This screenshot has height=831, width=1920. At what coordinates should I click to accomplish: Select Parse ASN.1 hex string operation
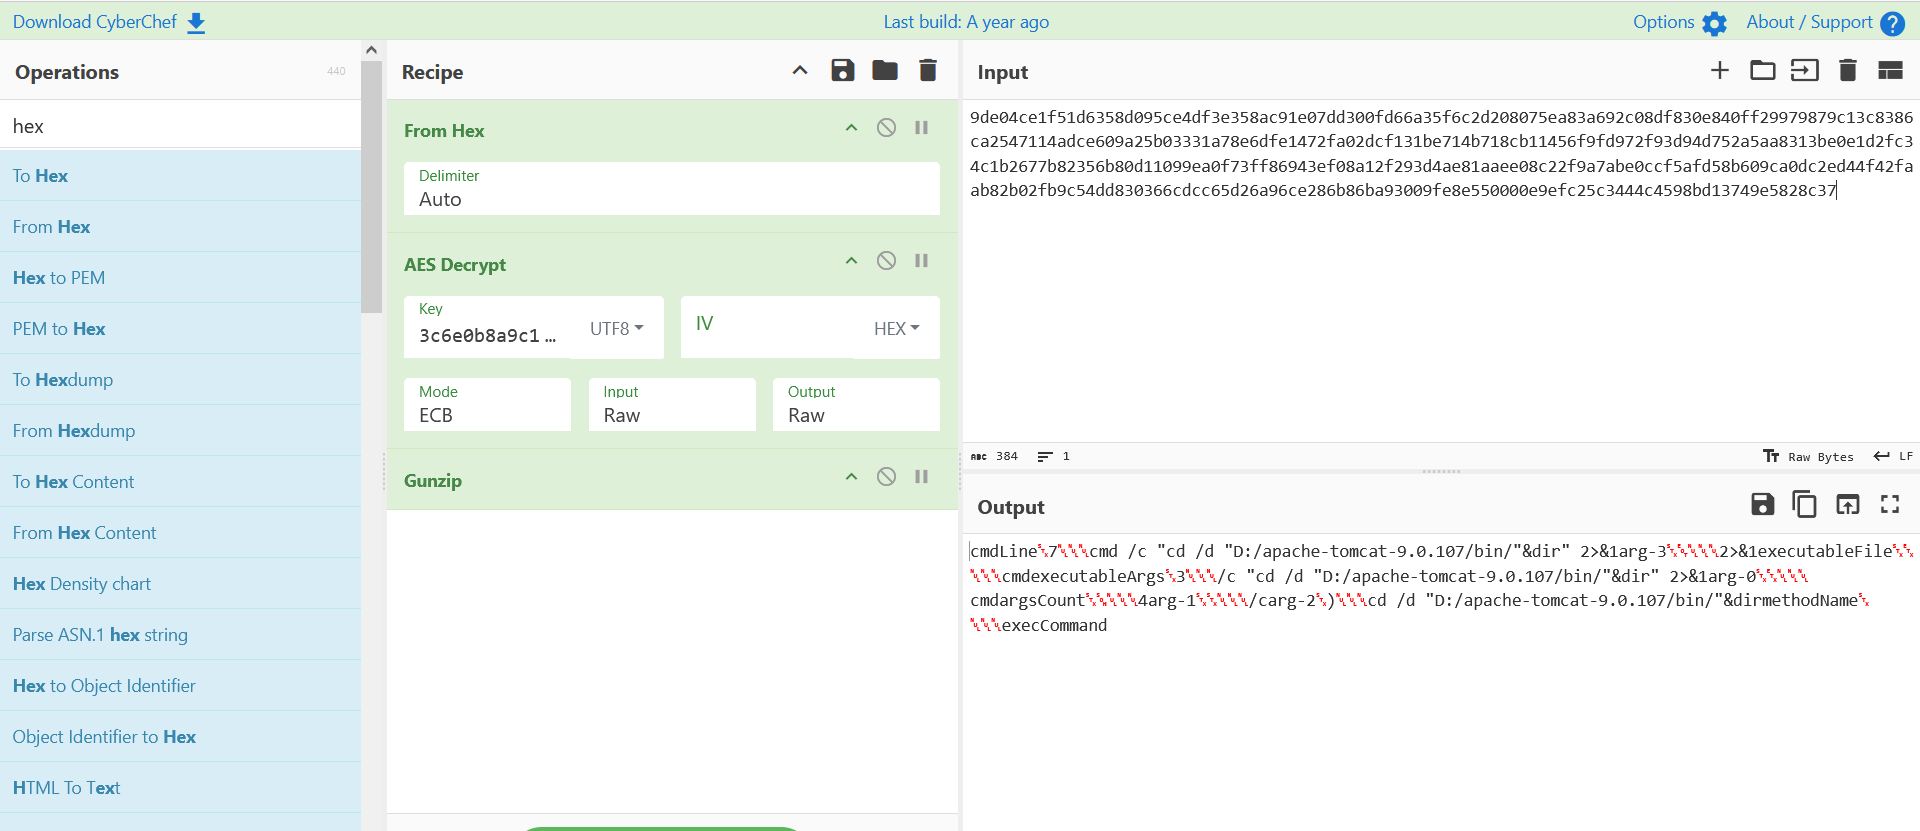[180, 635]
